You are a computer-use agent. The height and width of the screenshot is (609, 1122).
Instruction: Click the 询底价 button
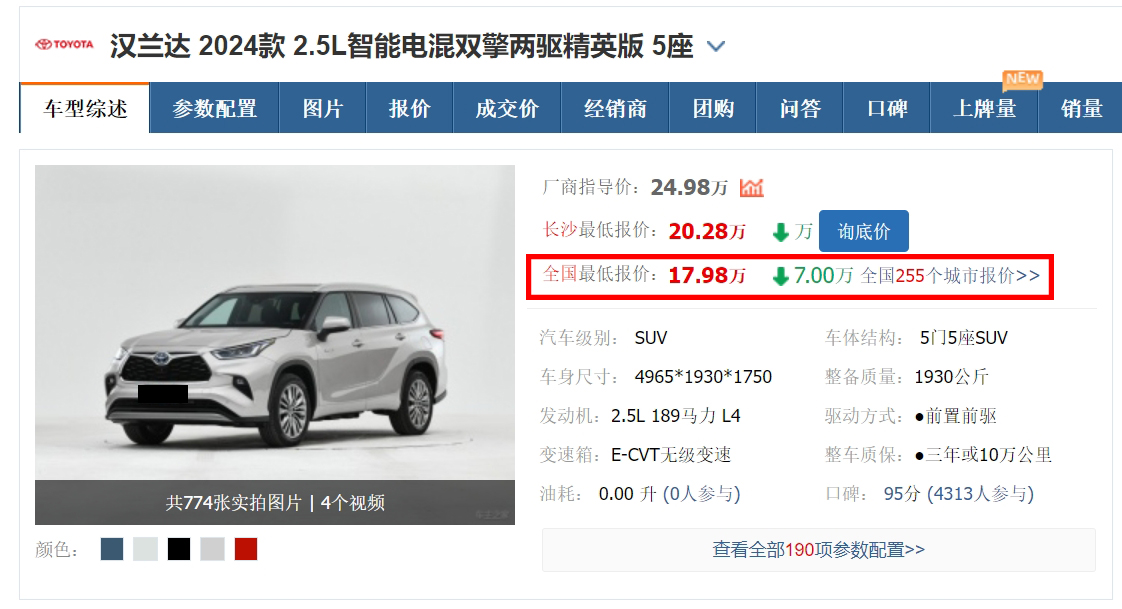coord(864,231)
